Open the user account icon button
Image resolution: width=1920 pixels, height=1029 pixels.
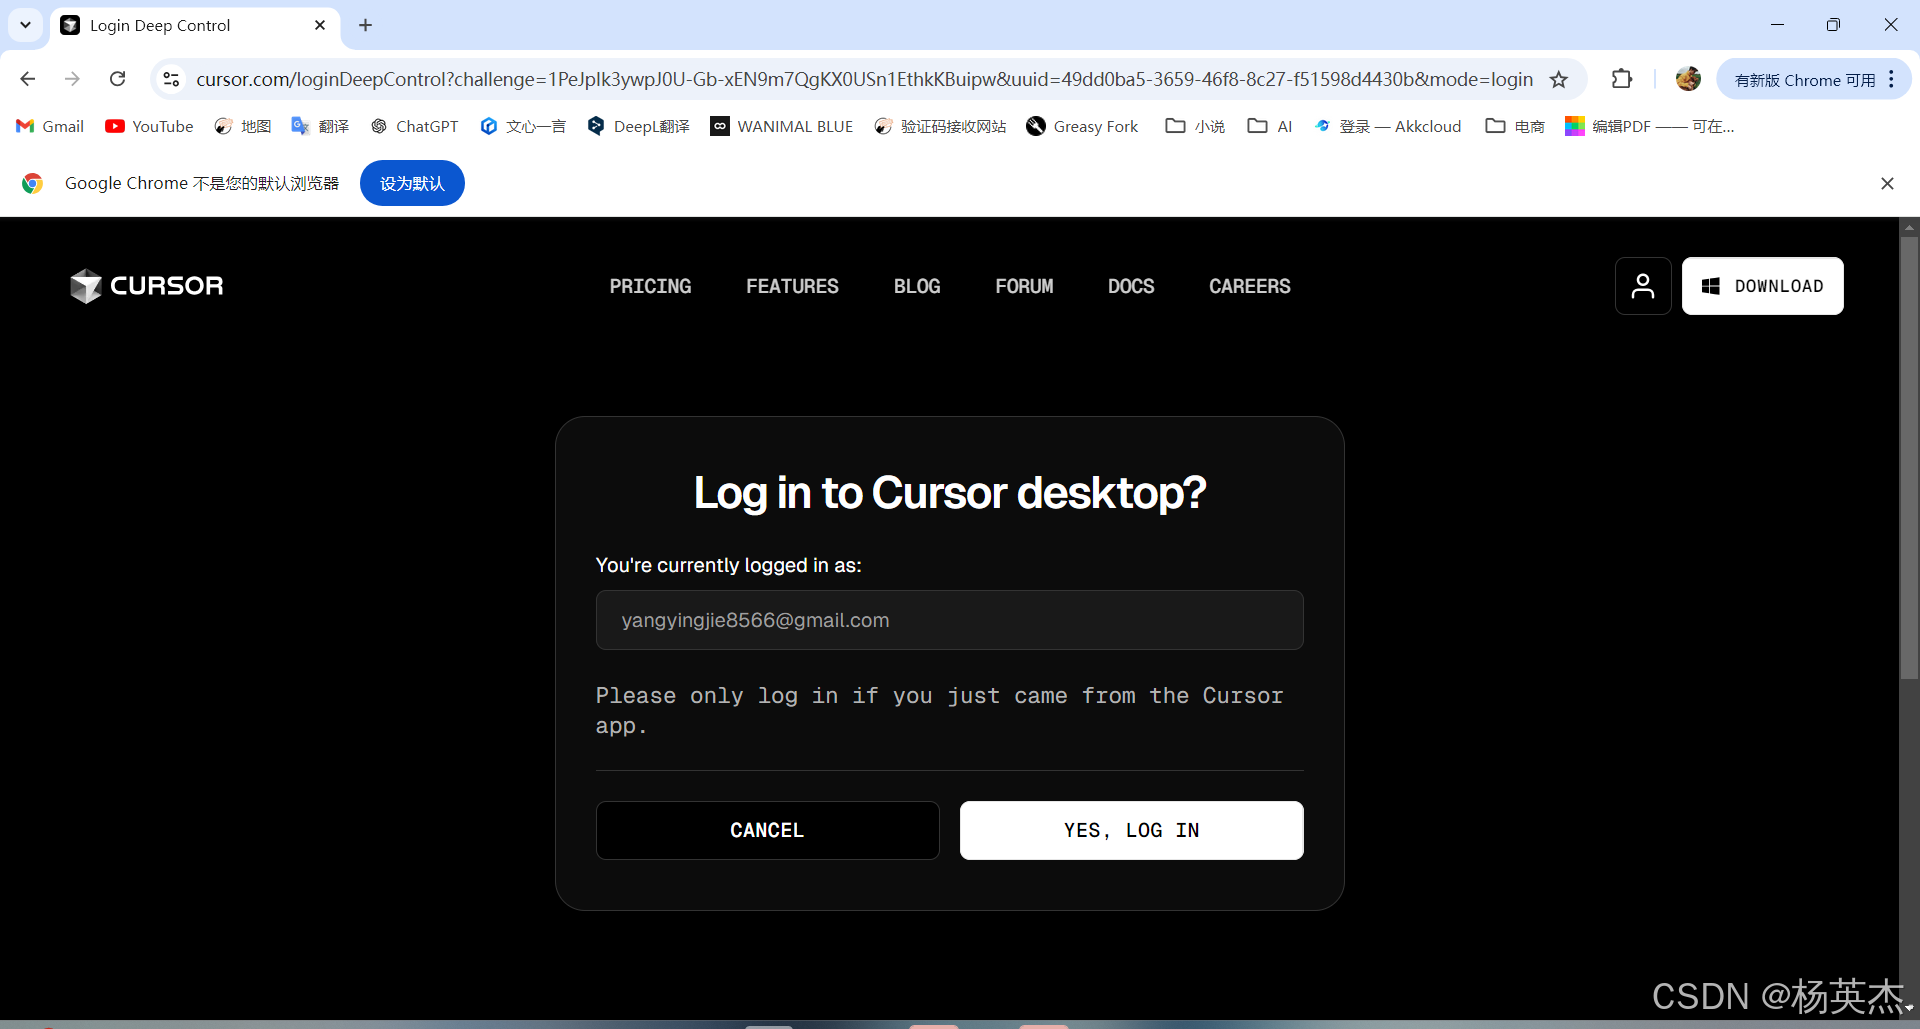coord(1643,286)
